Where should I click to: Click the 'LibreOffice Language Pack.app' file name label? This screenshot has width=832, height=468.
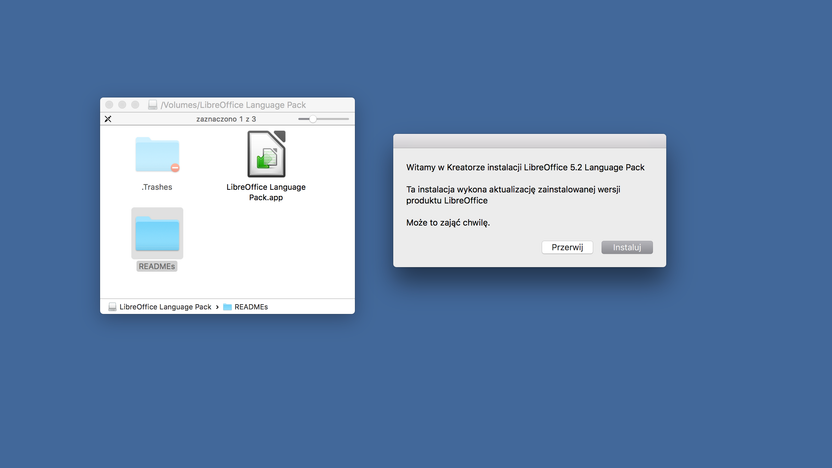click(x=266, y=192)
